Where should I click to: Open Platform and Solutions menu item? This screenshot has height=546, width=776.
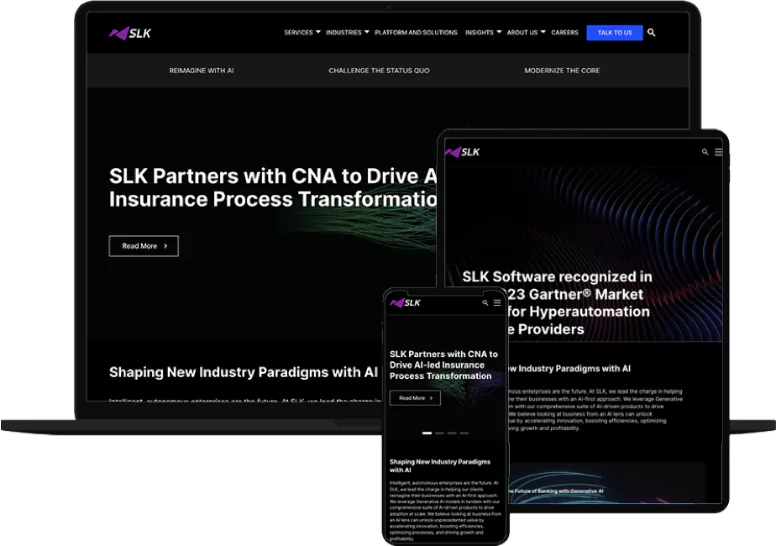[x=415, y=33]
